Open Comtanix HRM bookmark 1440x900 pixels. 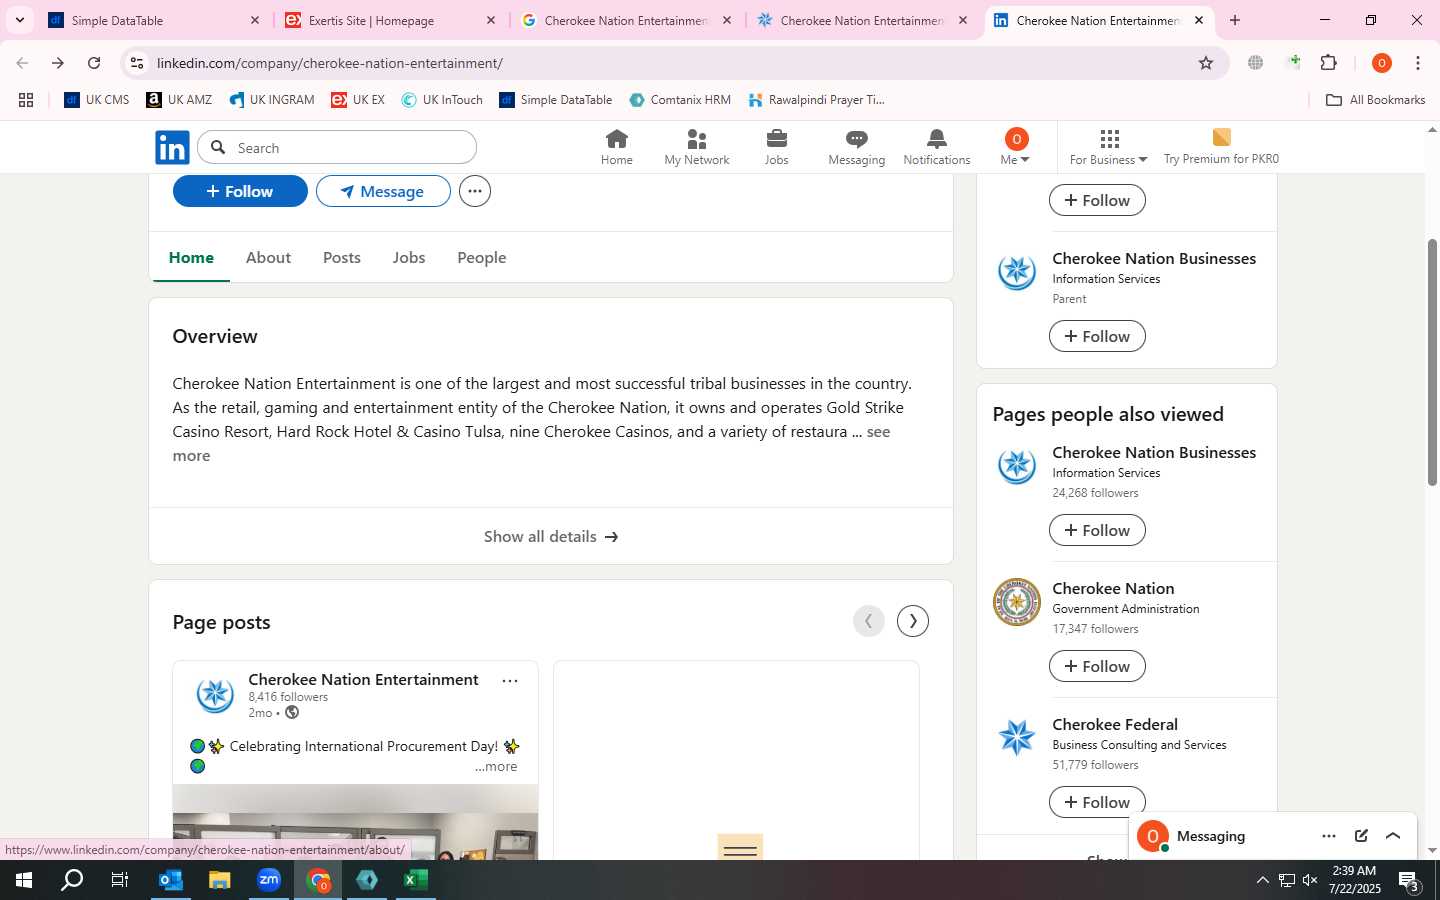[x=680, y=100]
